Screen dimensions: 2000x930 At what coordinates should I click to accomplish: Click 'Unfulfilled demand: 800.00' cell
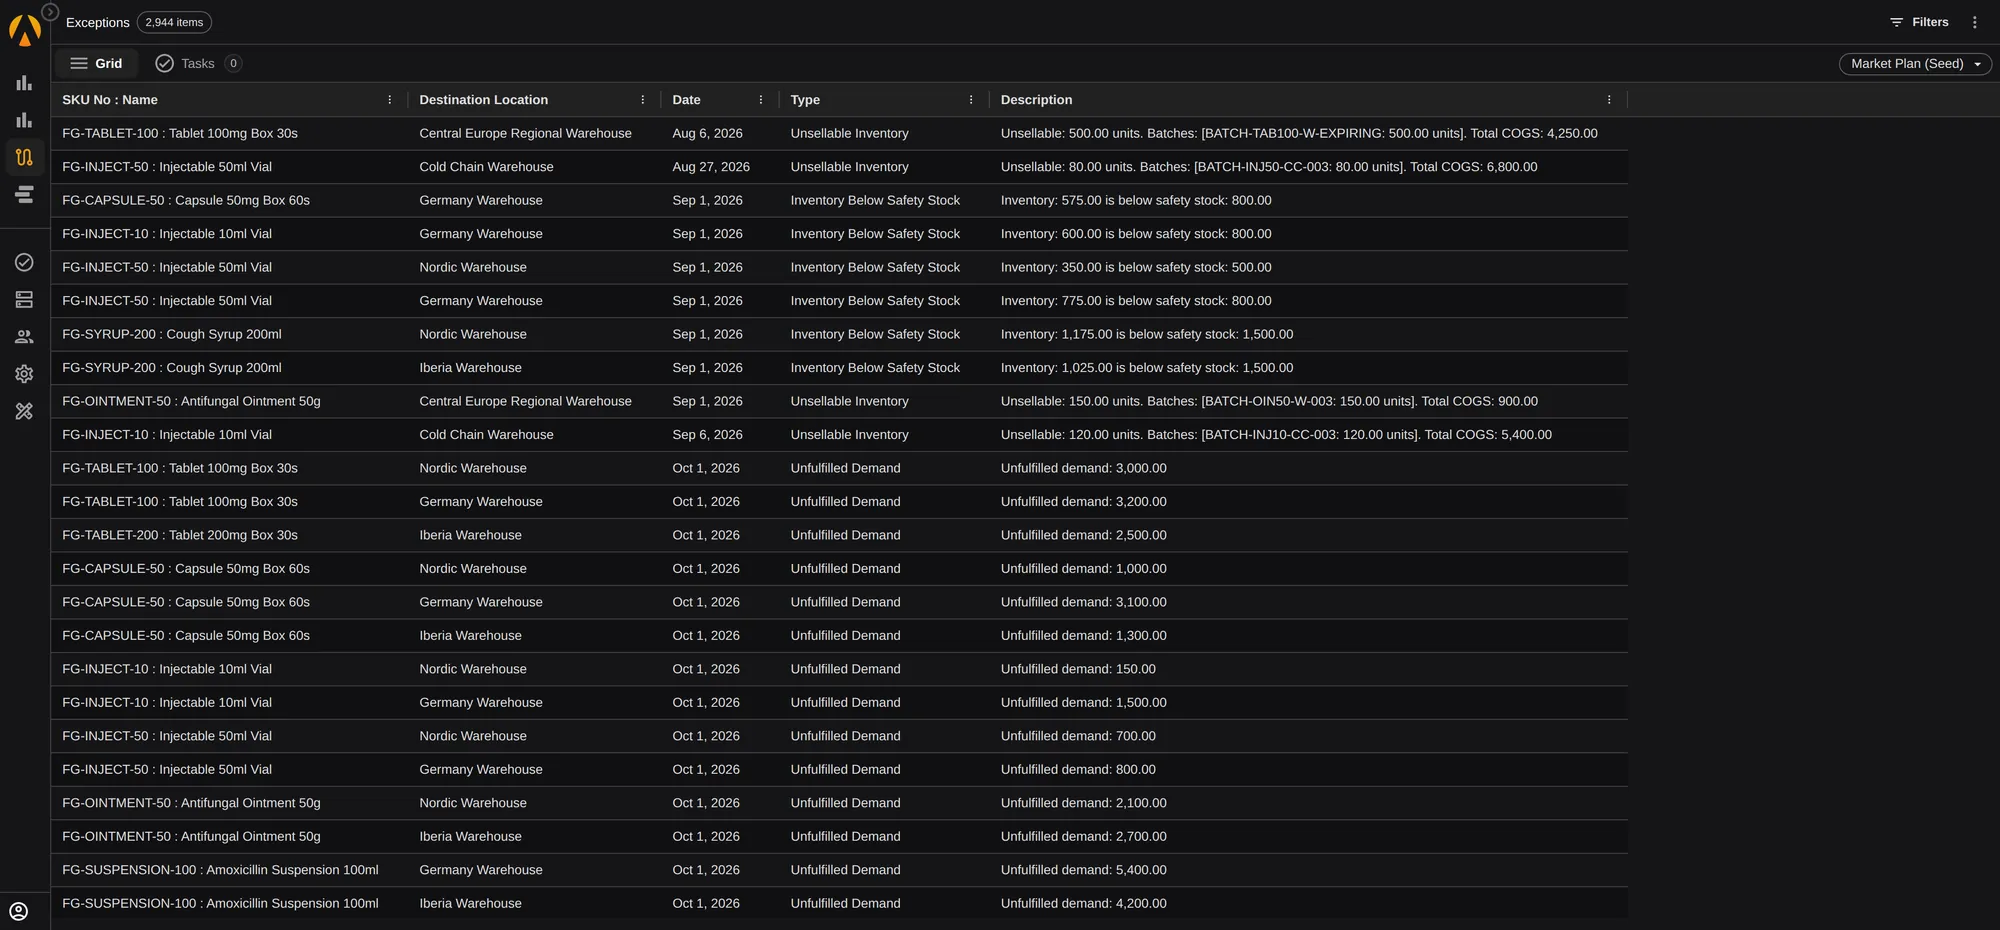click(x=1078, y=770)
